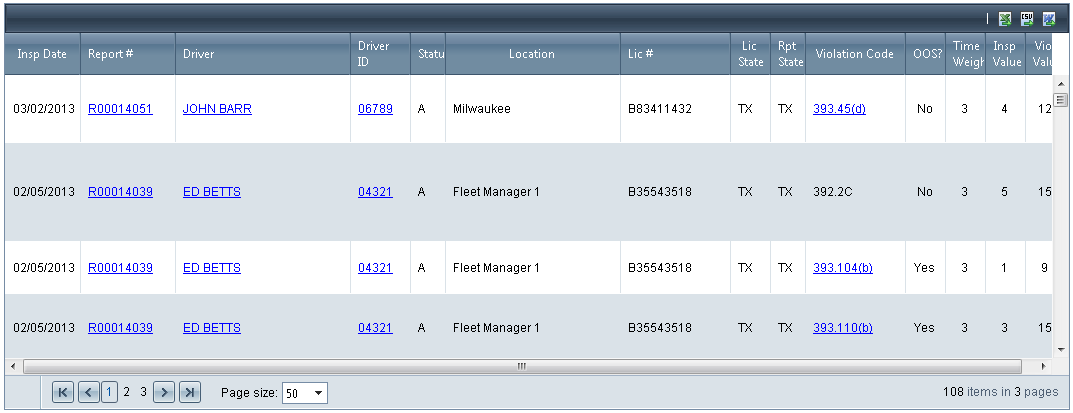The height and width of the screenshot is (413, 1073).
Task: Open report R00014039 in the 393.110(b) row
Action: click(x=120, y=328)
